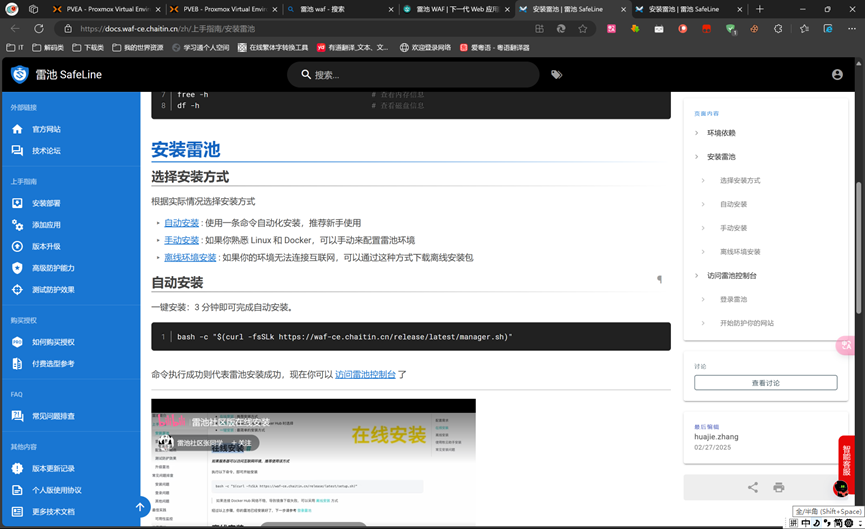Open the 个人版使用协议 document icon
The width and height of the screenshot is (865, 529).
tap(17, 490)
